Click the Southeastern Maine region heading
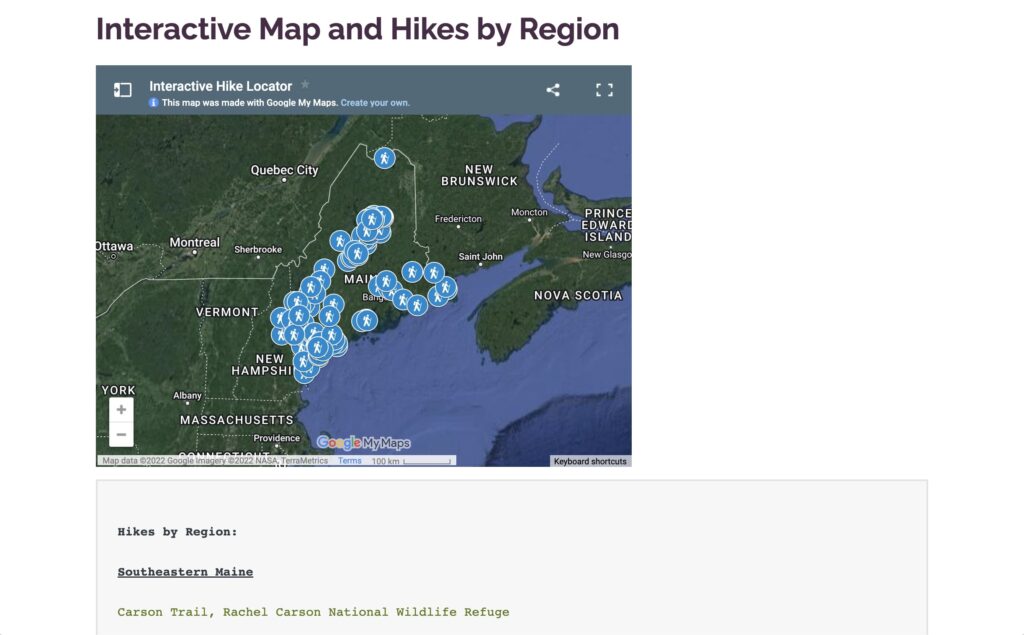The image size is (1024, 635). coord(185,572)
